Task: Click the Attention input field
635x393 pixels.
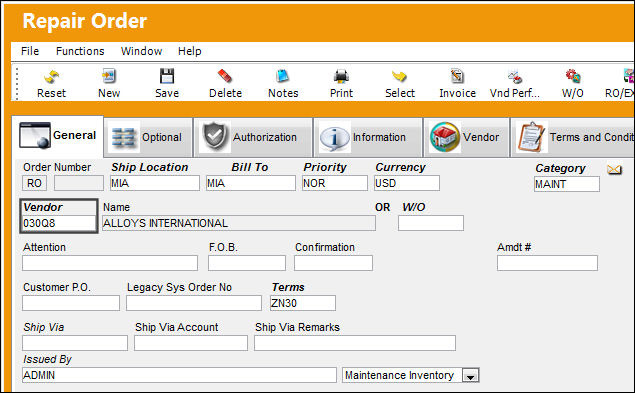Action: tap(110, 263)
